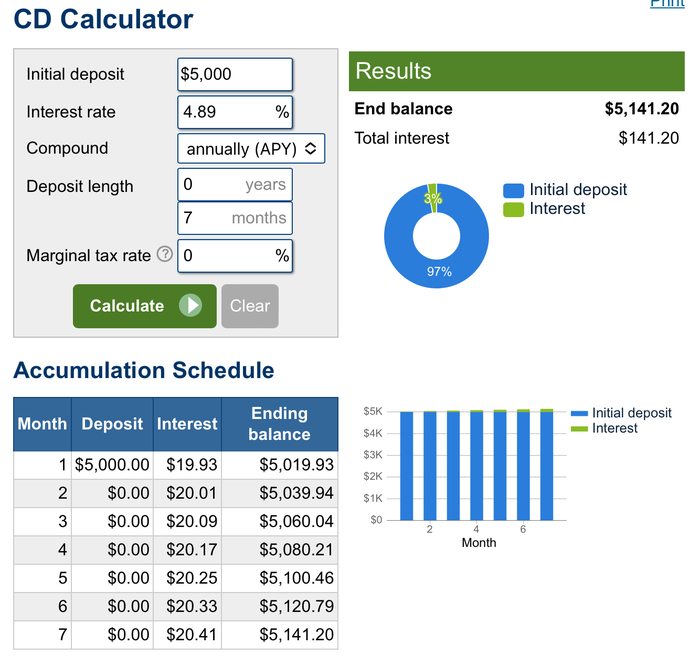Click the month 7 bar in chart
This screenshot has width=690, height=667.
click(x=547, y=465)
